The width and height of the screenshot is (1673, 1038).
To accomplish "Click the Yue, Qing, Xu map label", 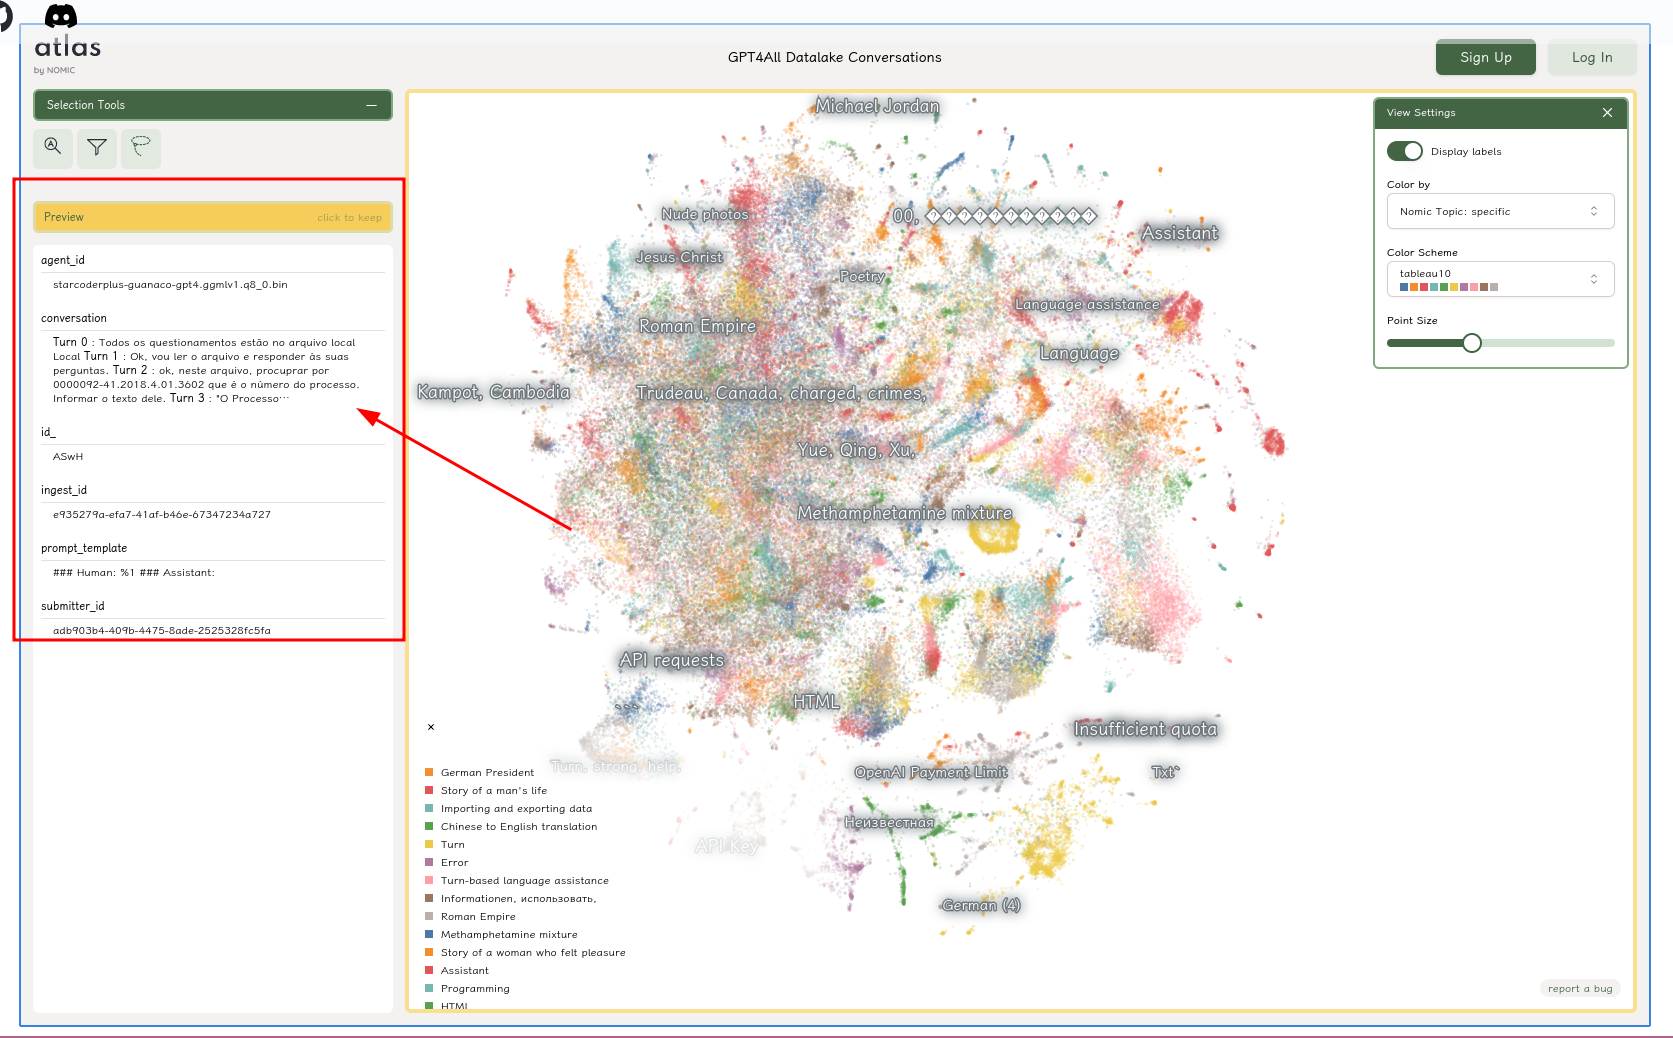I will coord(857,450).
